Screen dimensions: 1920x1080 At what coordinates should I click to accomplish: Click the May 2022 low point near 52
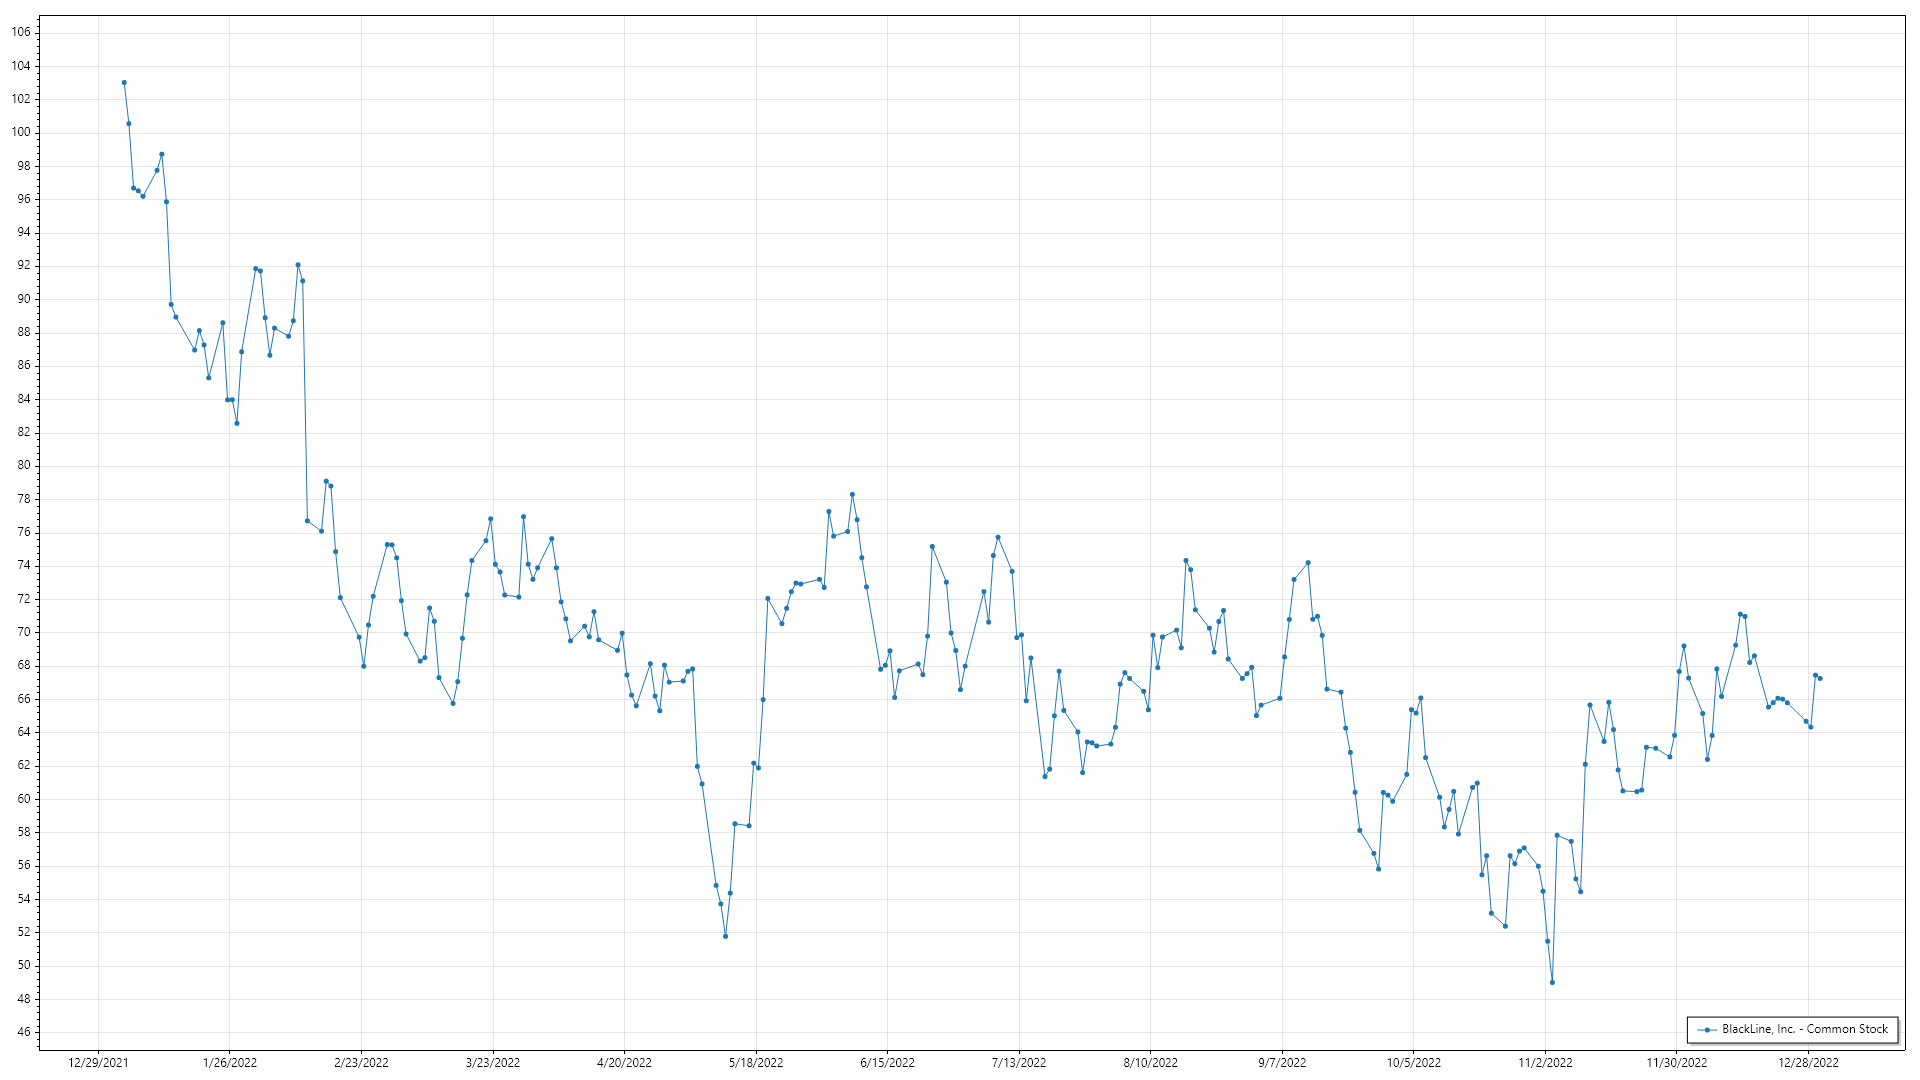click(x=725, y=937)
